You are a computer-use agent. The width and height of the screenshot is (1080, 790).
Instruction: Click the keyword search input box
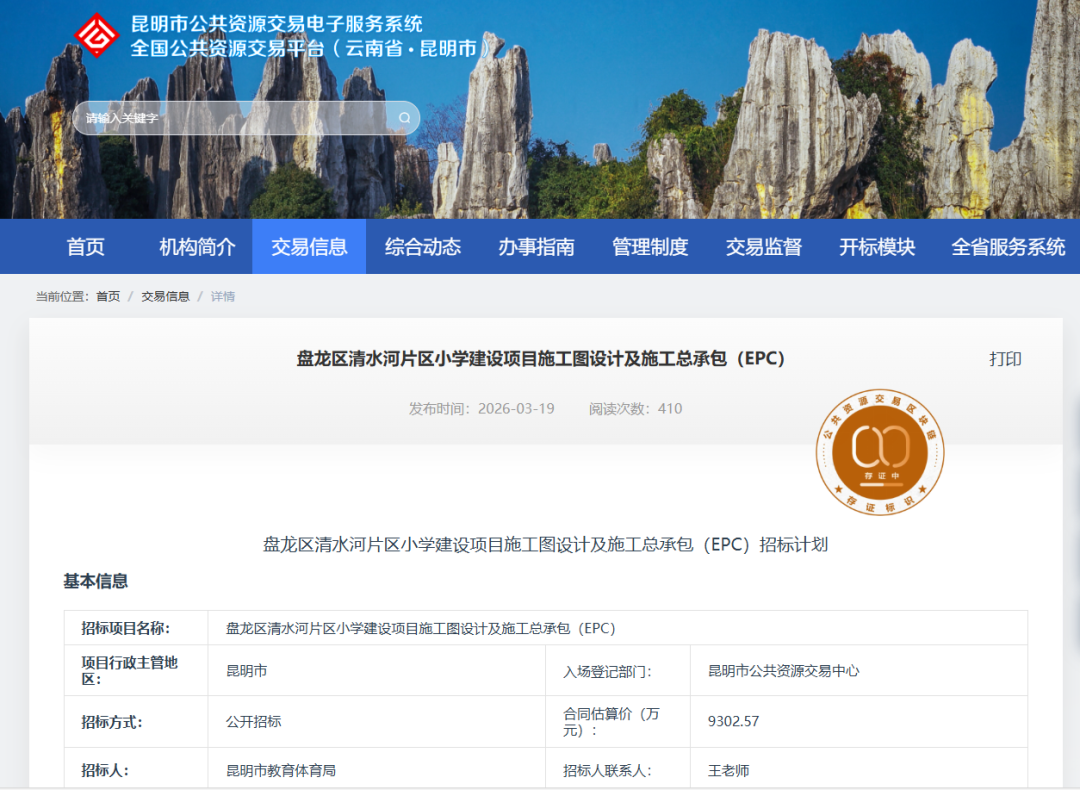[x=230, y=117]
